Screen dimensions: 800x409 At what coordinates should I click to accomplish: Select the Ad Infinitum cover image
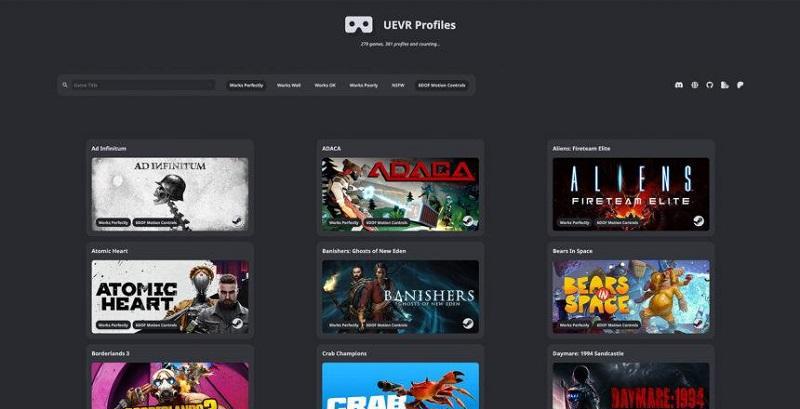[x=170, y=194]
